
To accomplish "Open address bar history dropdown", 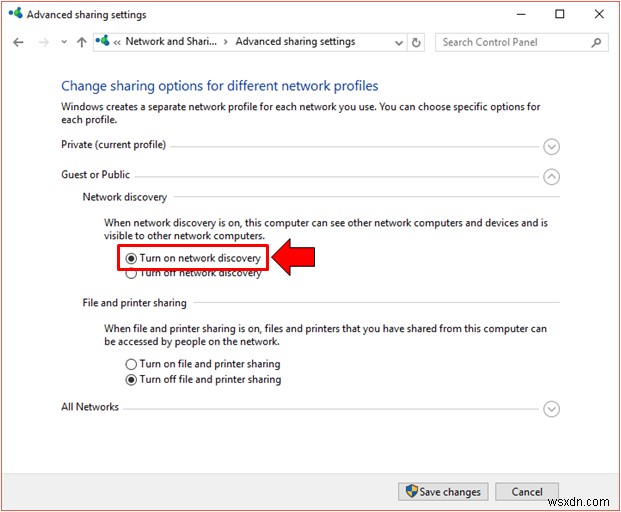I will pyautogui.click(x=399, y=42).
